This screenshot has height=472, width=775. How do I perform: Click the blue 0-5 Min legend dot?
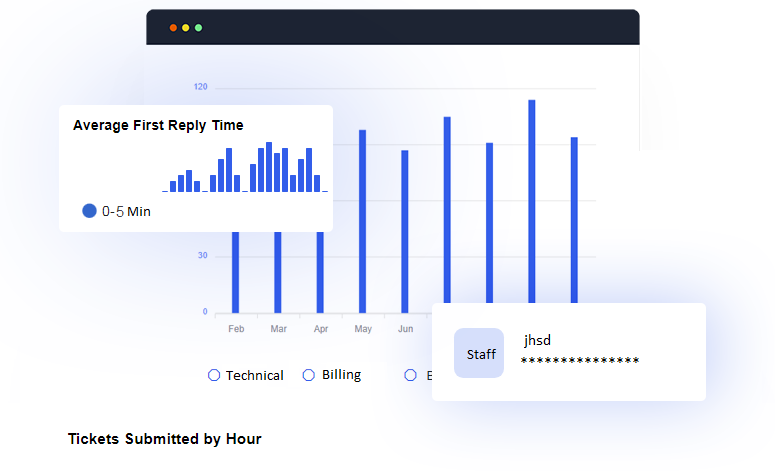89,211
